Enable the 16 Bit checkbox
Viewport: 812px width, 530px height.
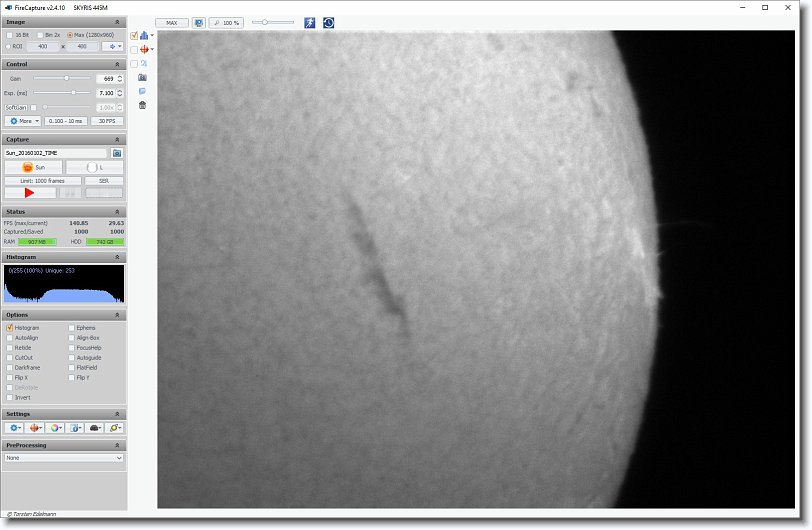pyautogui.click(x=9, y=35)
